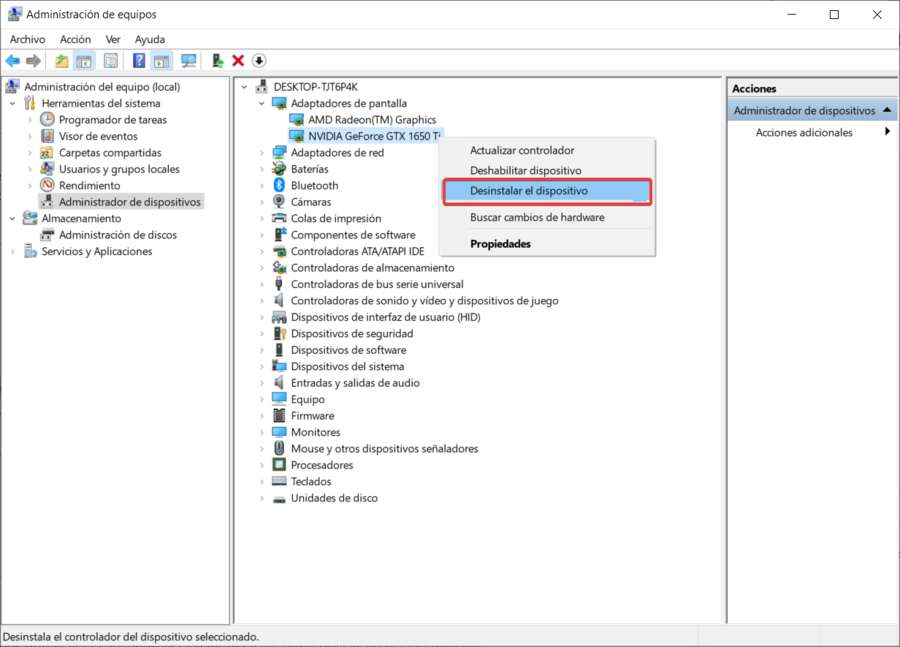Screen dimensions: 900x647
Task: Select Administración de discos
Action: click(x=118, y=235)
